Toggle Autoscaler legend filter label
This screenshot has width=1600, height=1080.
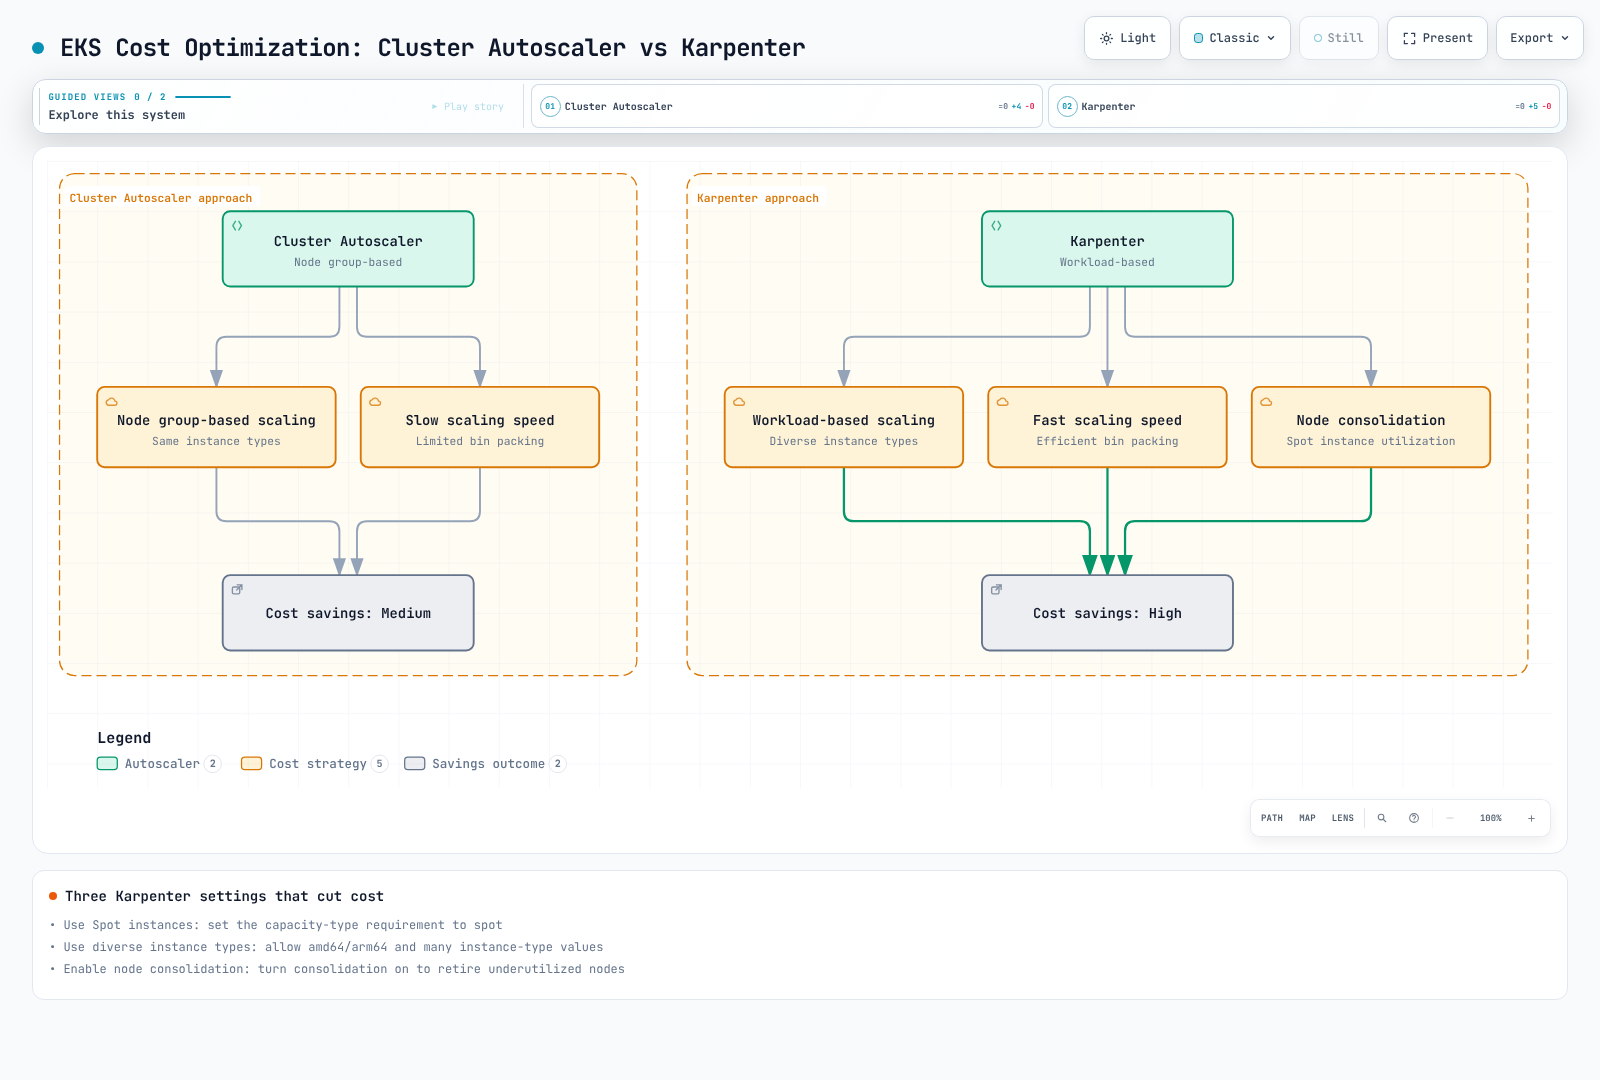pos(162,764)
